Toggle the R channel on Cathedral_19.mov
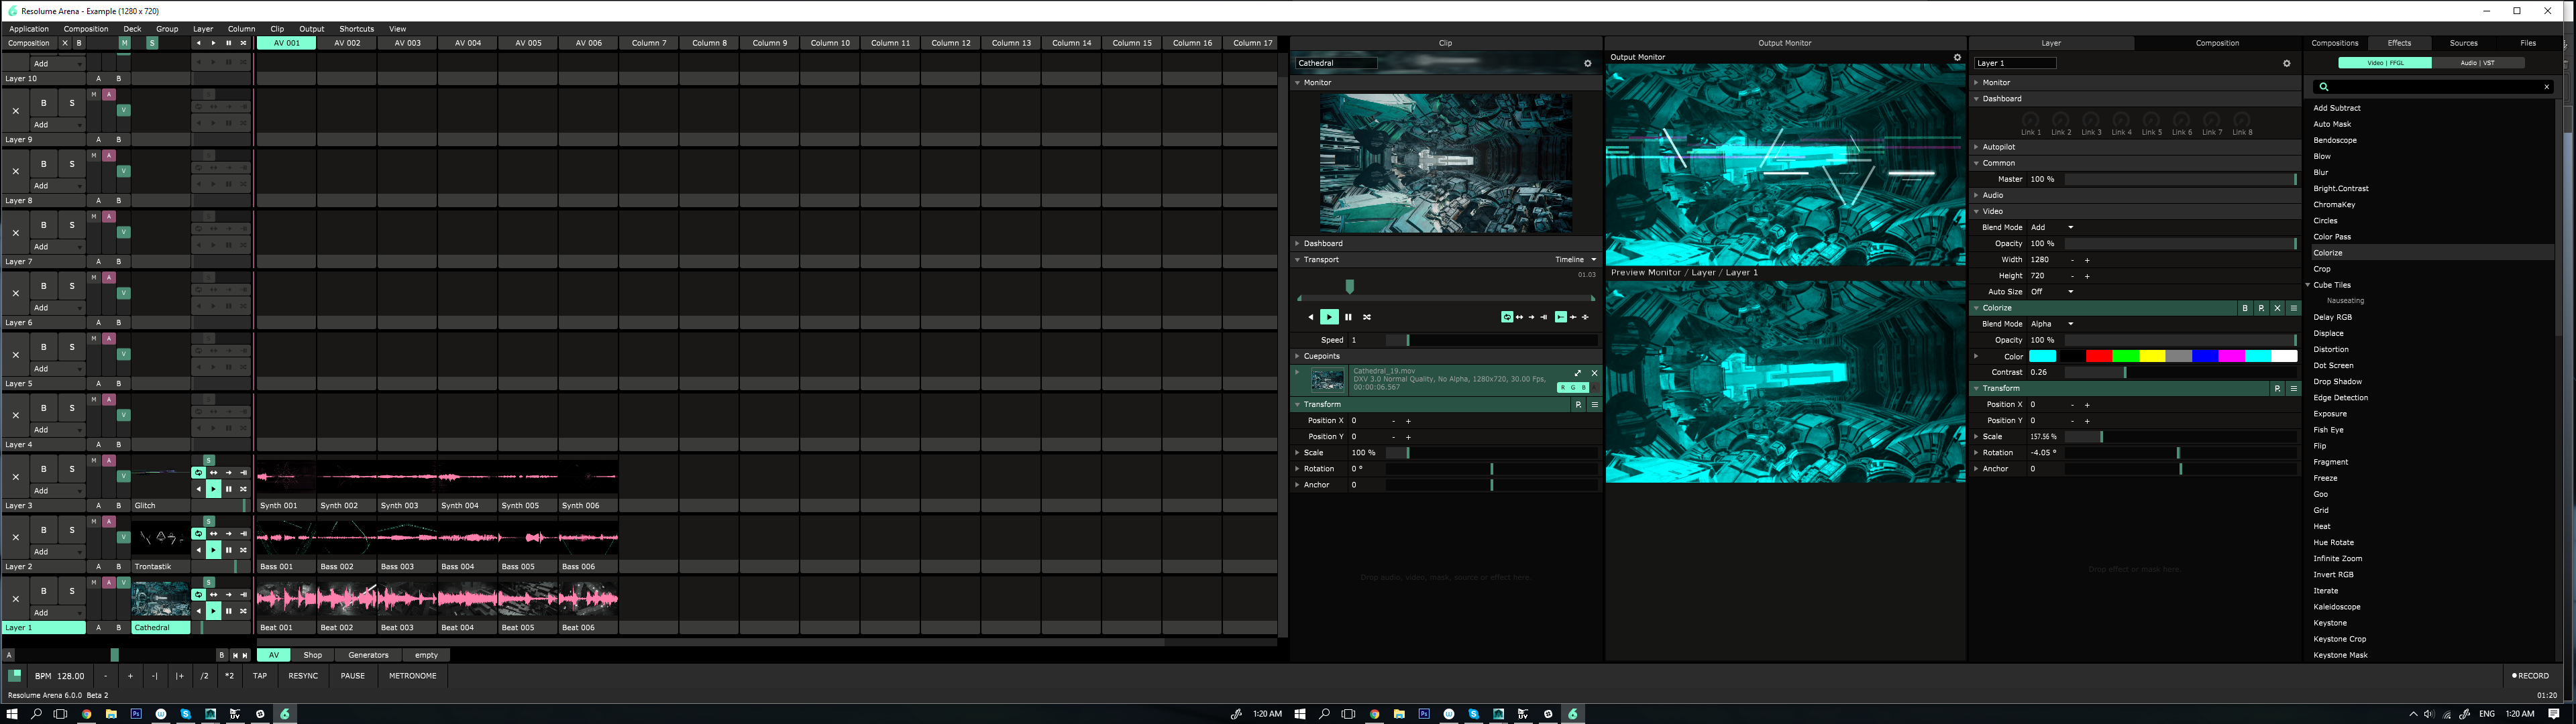The width and height of the screenshot is (2576, 724). click(1564, 387)
